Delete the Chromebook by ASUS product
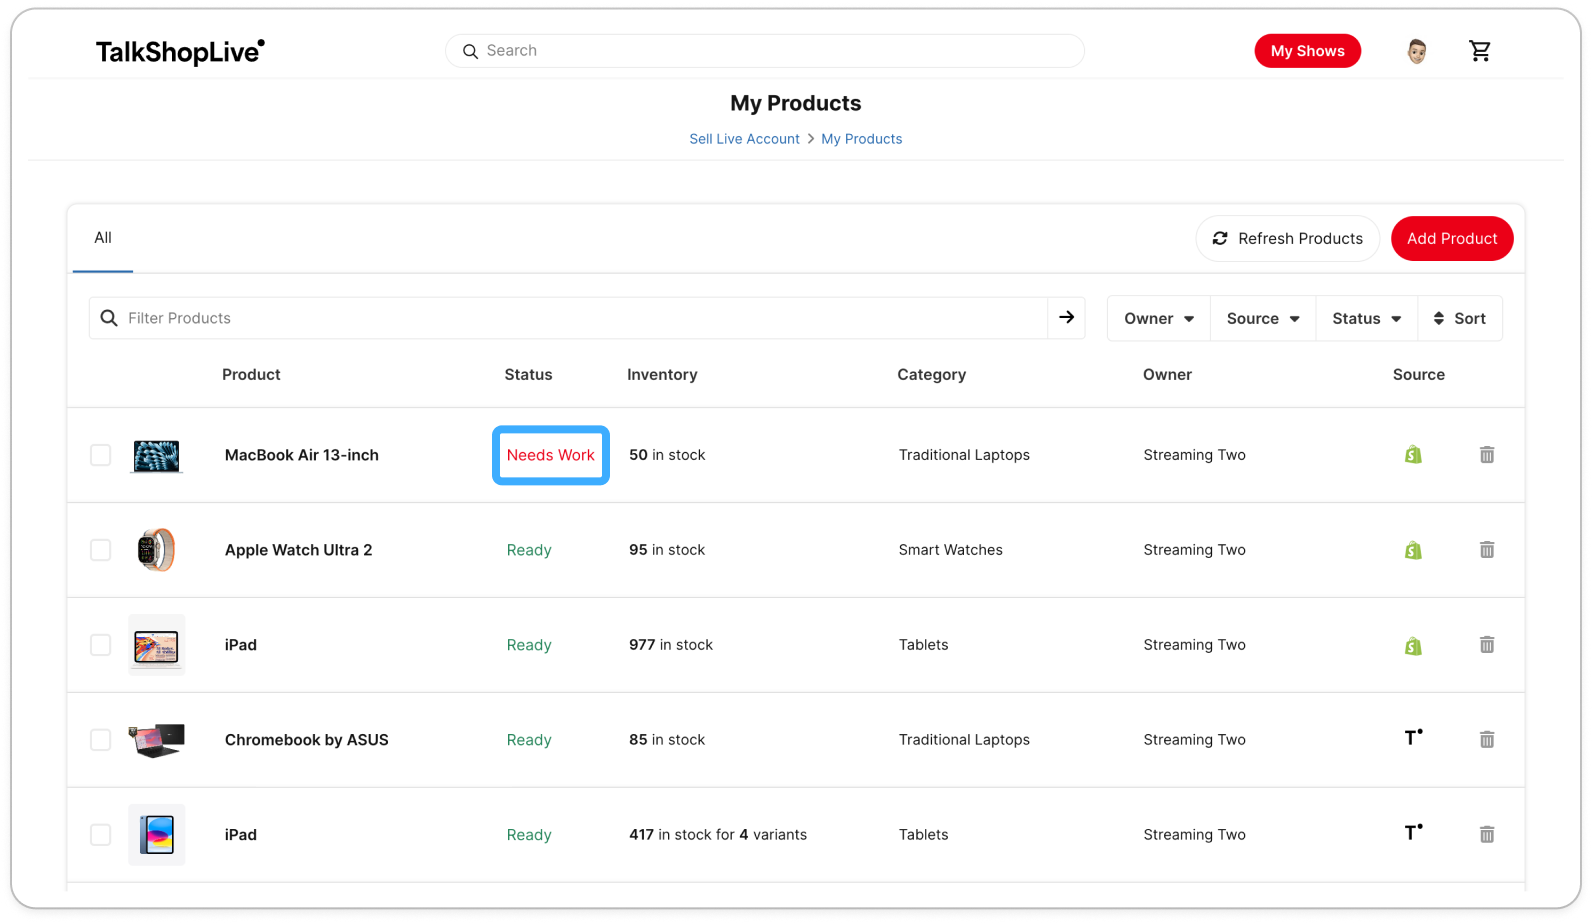1592x923 pixels. pyautogui.click(x=1487, y=740)
